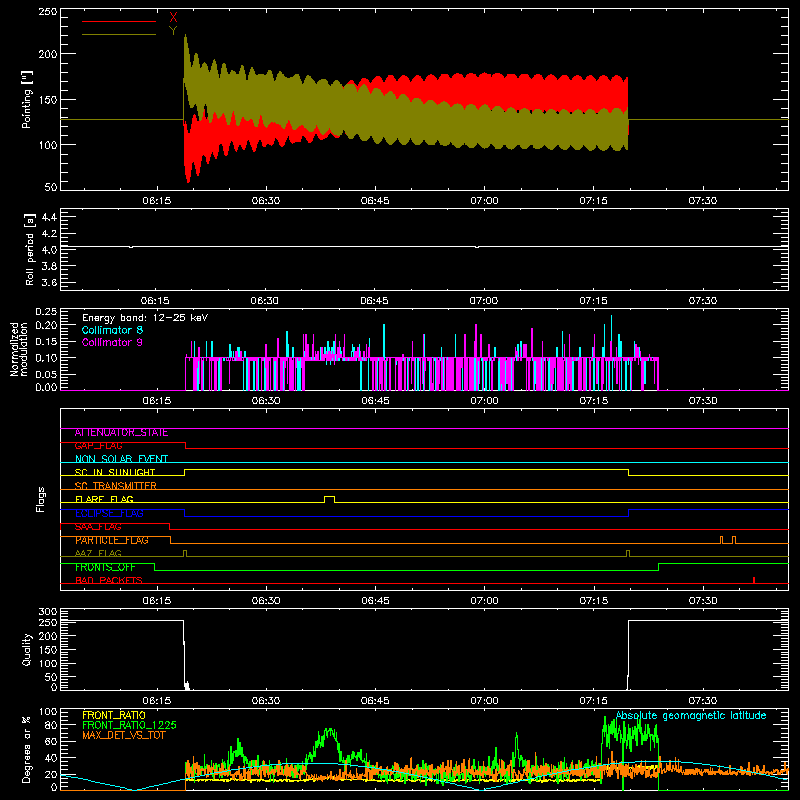
Task: Click the 250 tick label on Pointing axis
Action: coord(47,12)
